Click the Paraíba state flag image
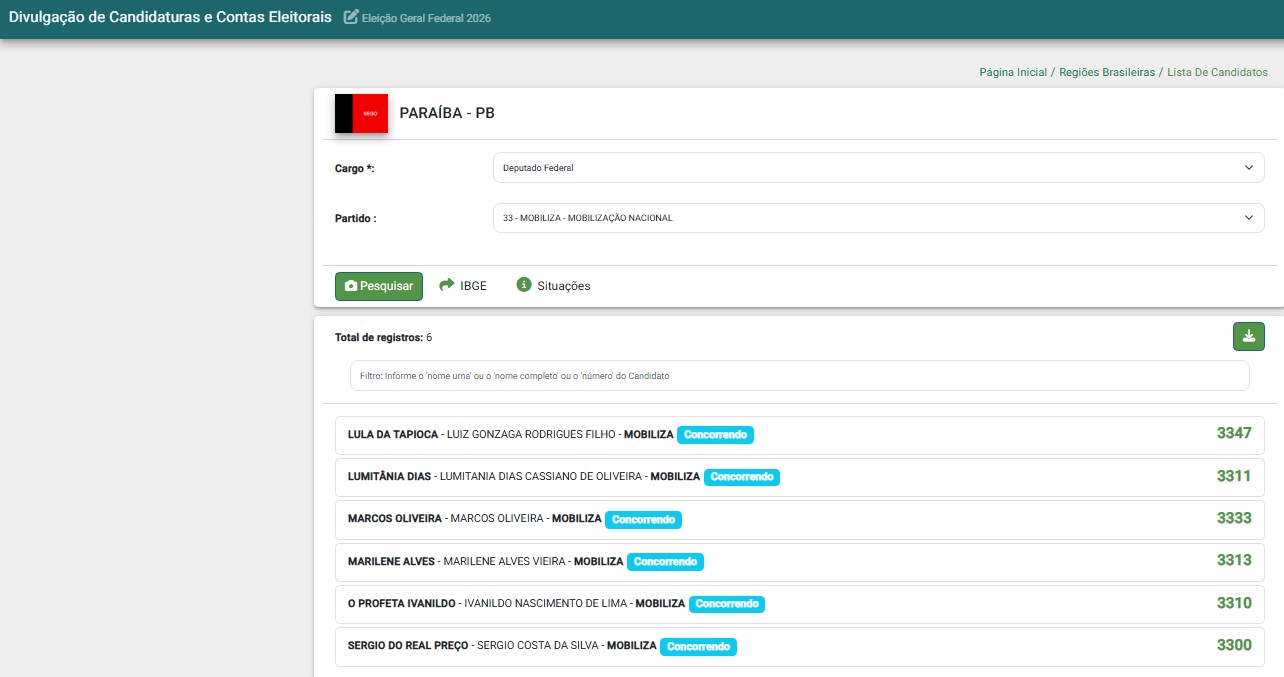Image resolution: width=1284 pixels, height=677 pixels. coord(361,114)
